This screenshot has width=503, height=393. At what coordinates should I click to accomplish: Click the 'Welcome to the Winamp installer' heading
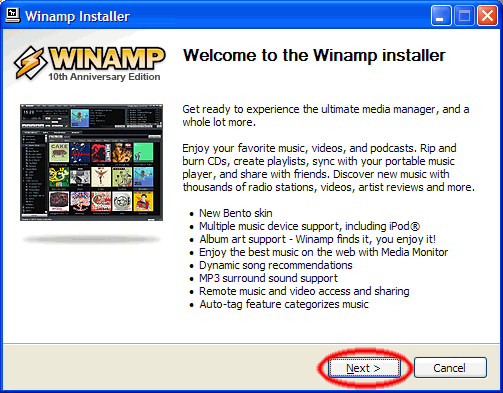314,55
